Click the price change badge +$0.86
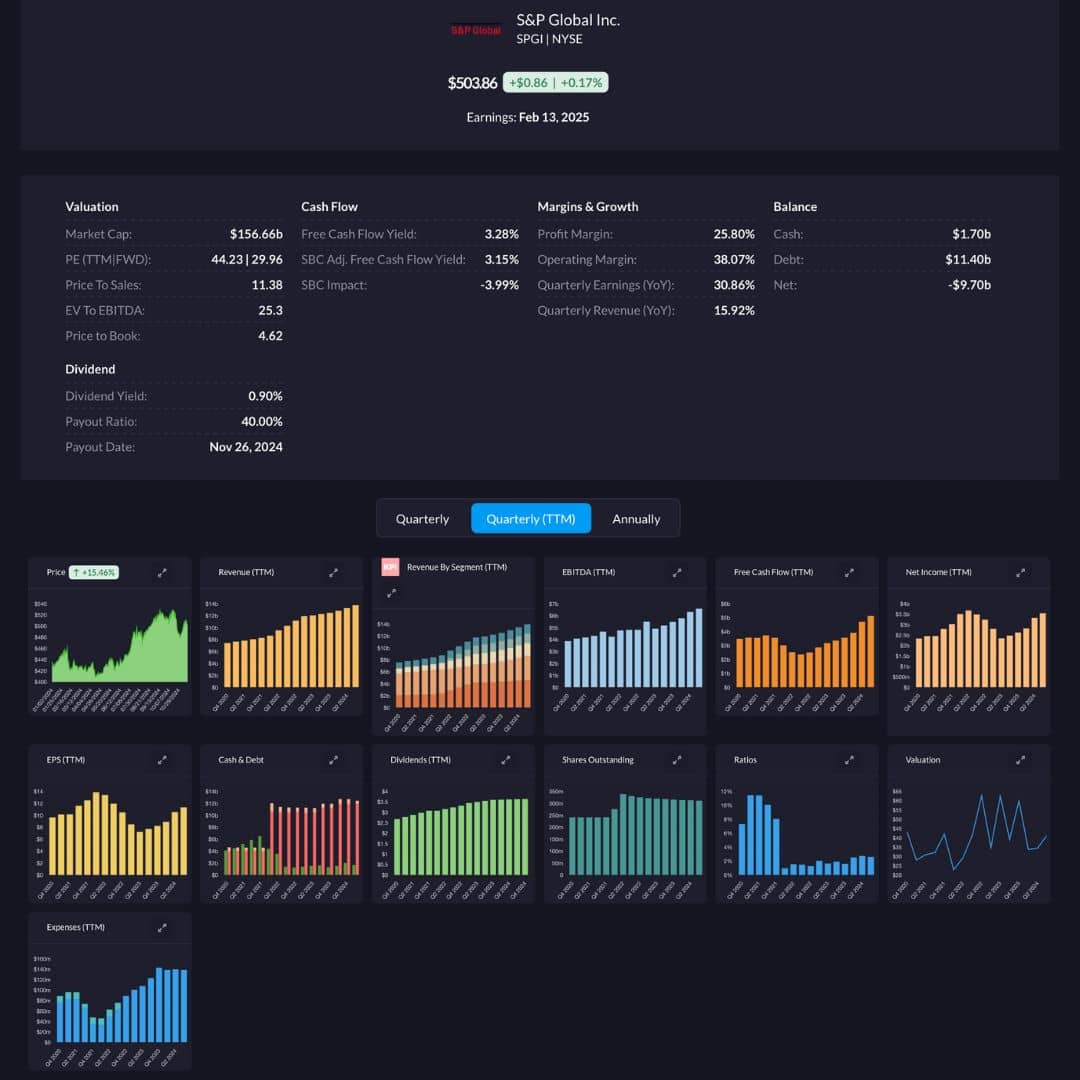1080x1080 pixels. [x=555, y=83]
